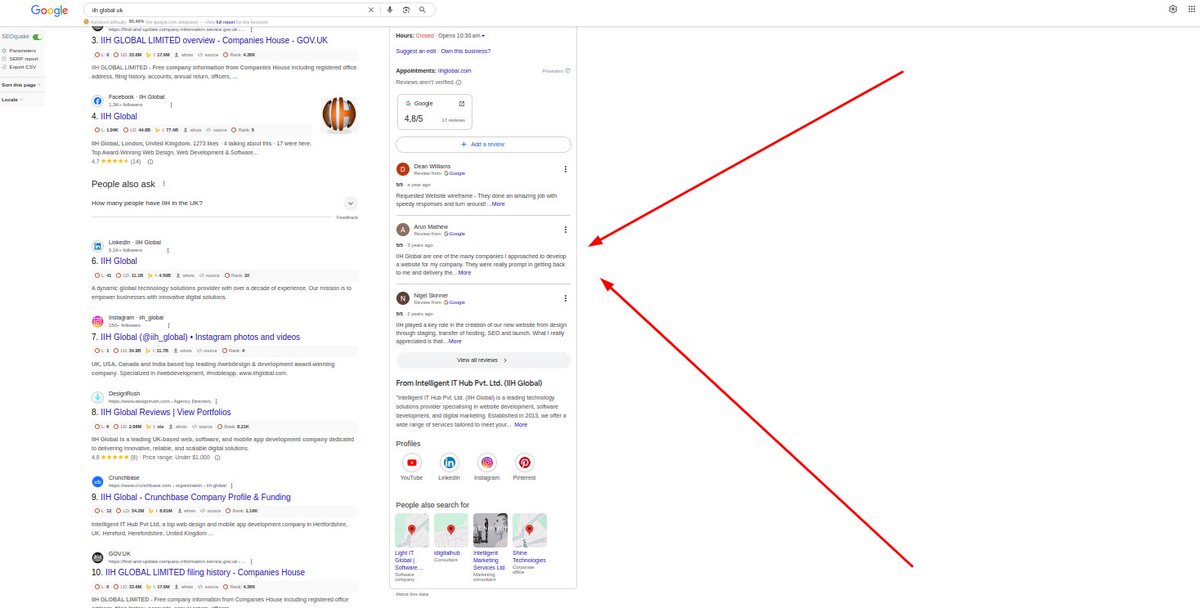This screenshot has height=608, width=1200.
Task: Open the IIH Global Instagram profile icon
Action: [x=487, y=463]
